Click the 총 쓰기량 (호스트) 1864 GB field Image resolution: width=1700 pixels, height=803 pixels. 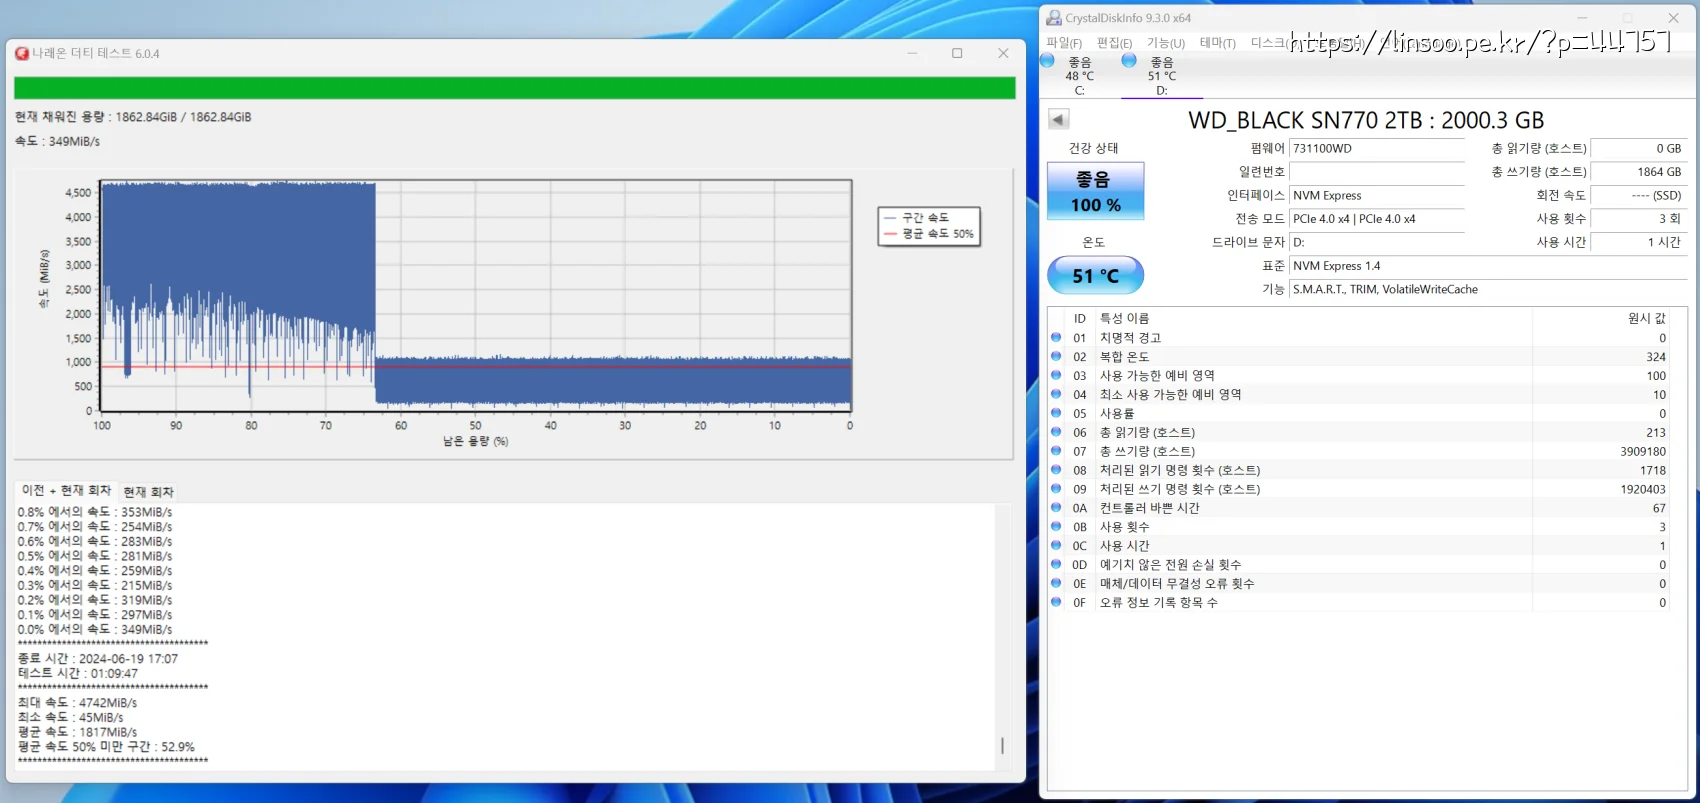pos(1638,172)
